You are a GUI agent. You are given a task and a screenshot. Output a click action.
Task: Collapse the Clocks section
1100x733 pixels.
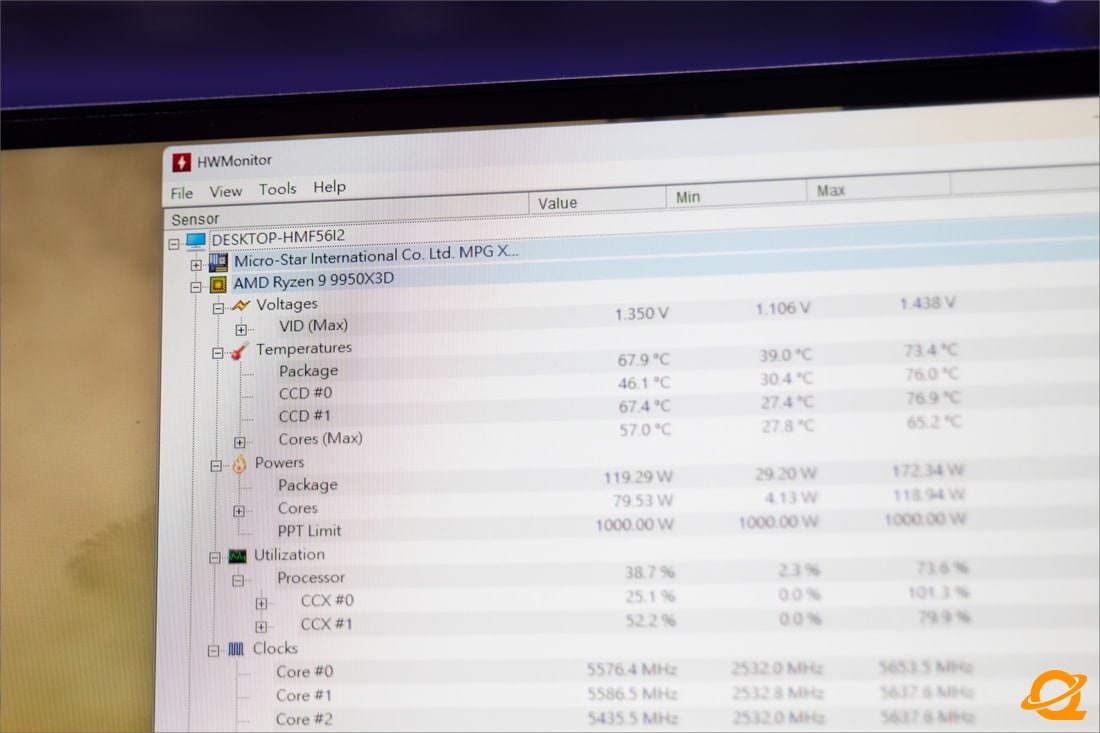tap(213, 652)
